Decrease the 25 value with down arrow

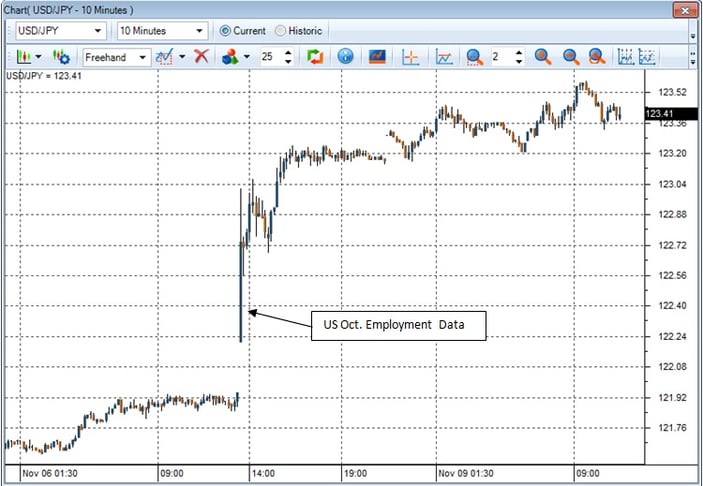click(x=288, y=61)
